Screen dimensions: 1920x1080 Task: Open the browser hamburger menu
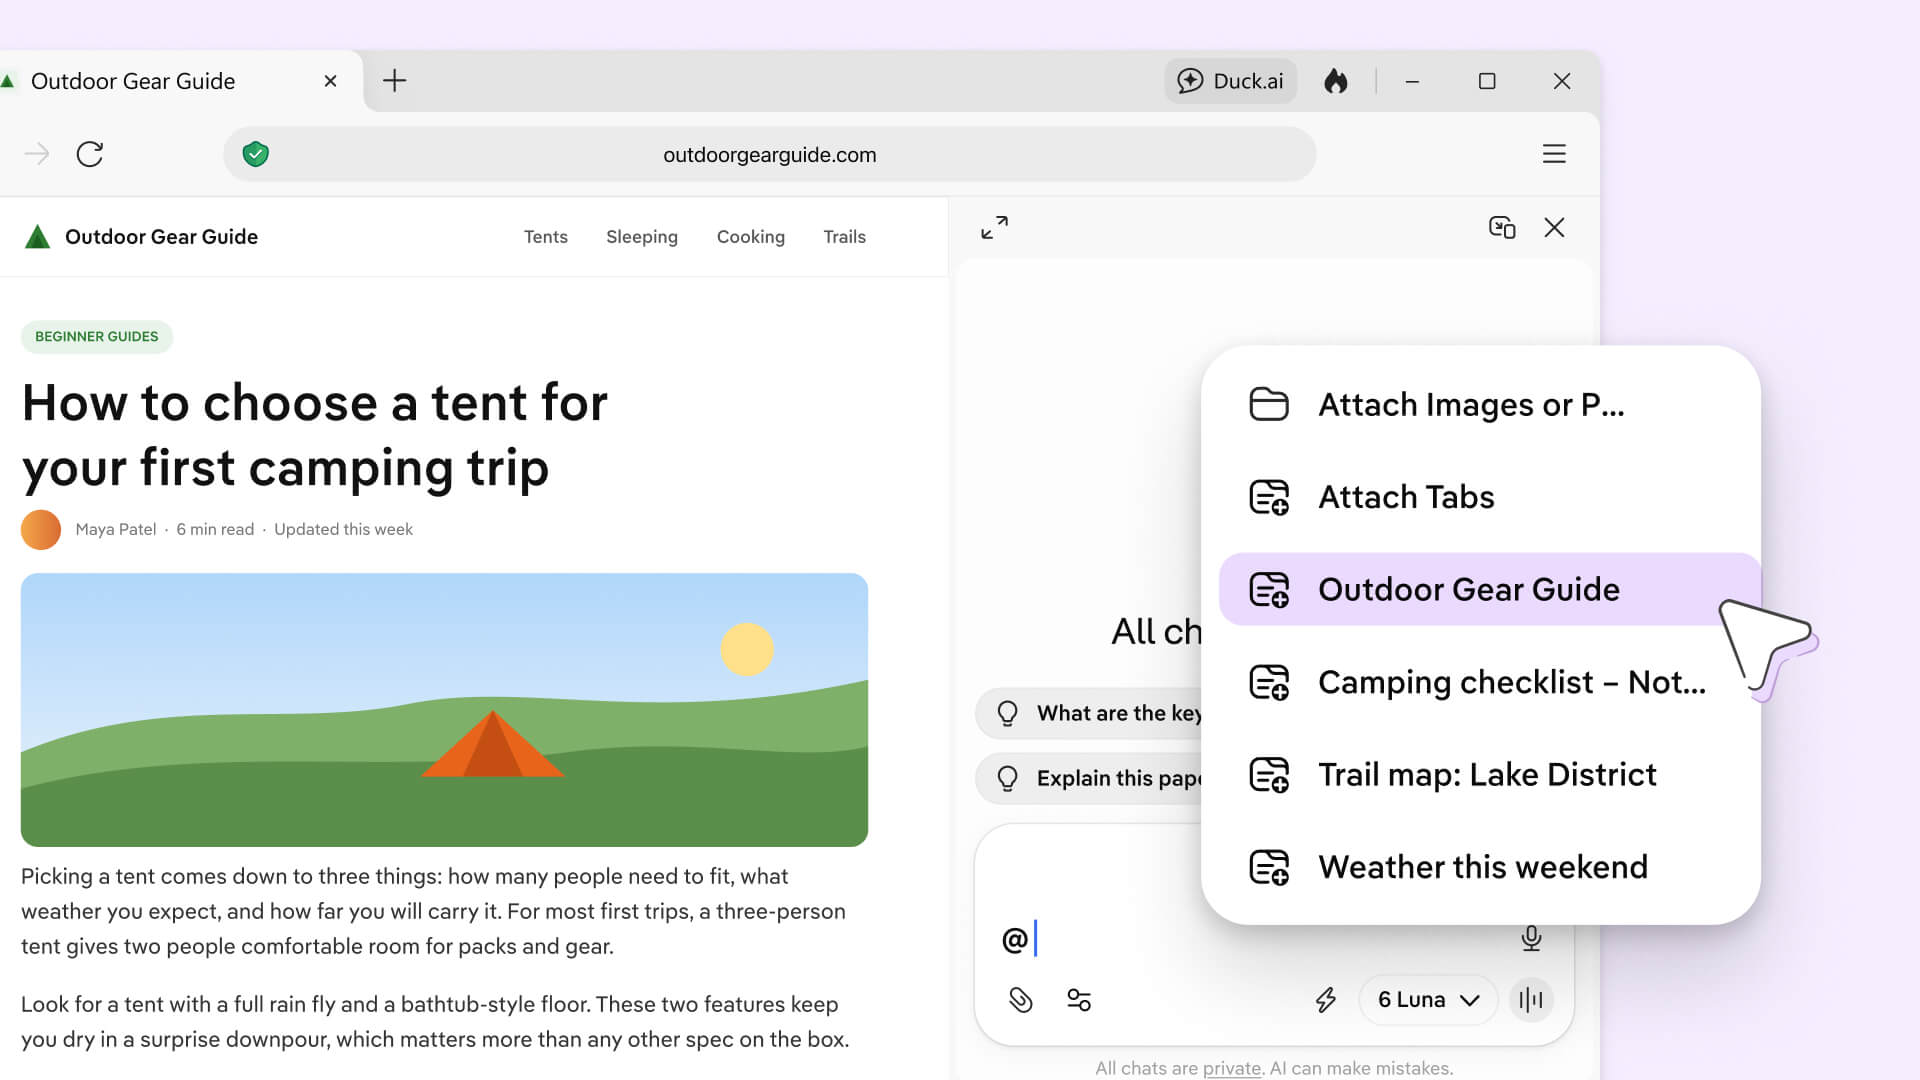pyautogui.click(x=1554, y=154)
